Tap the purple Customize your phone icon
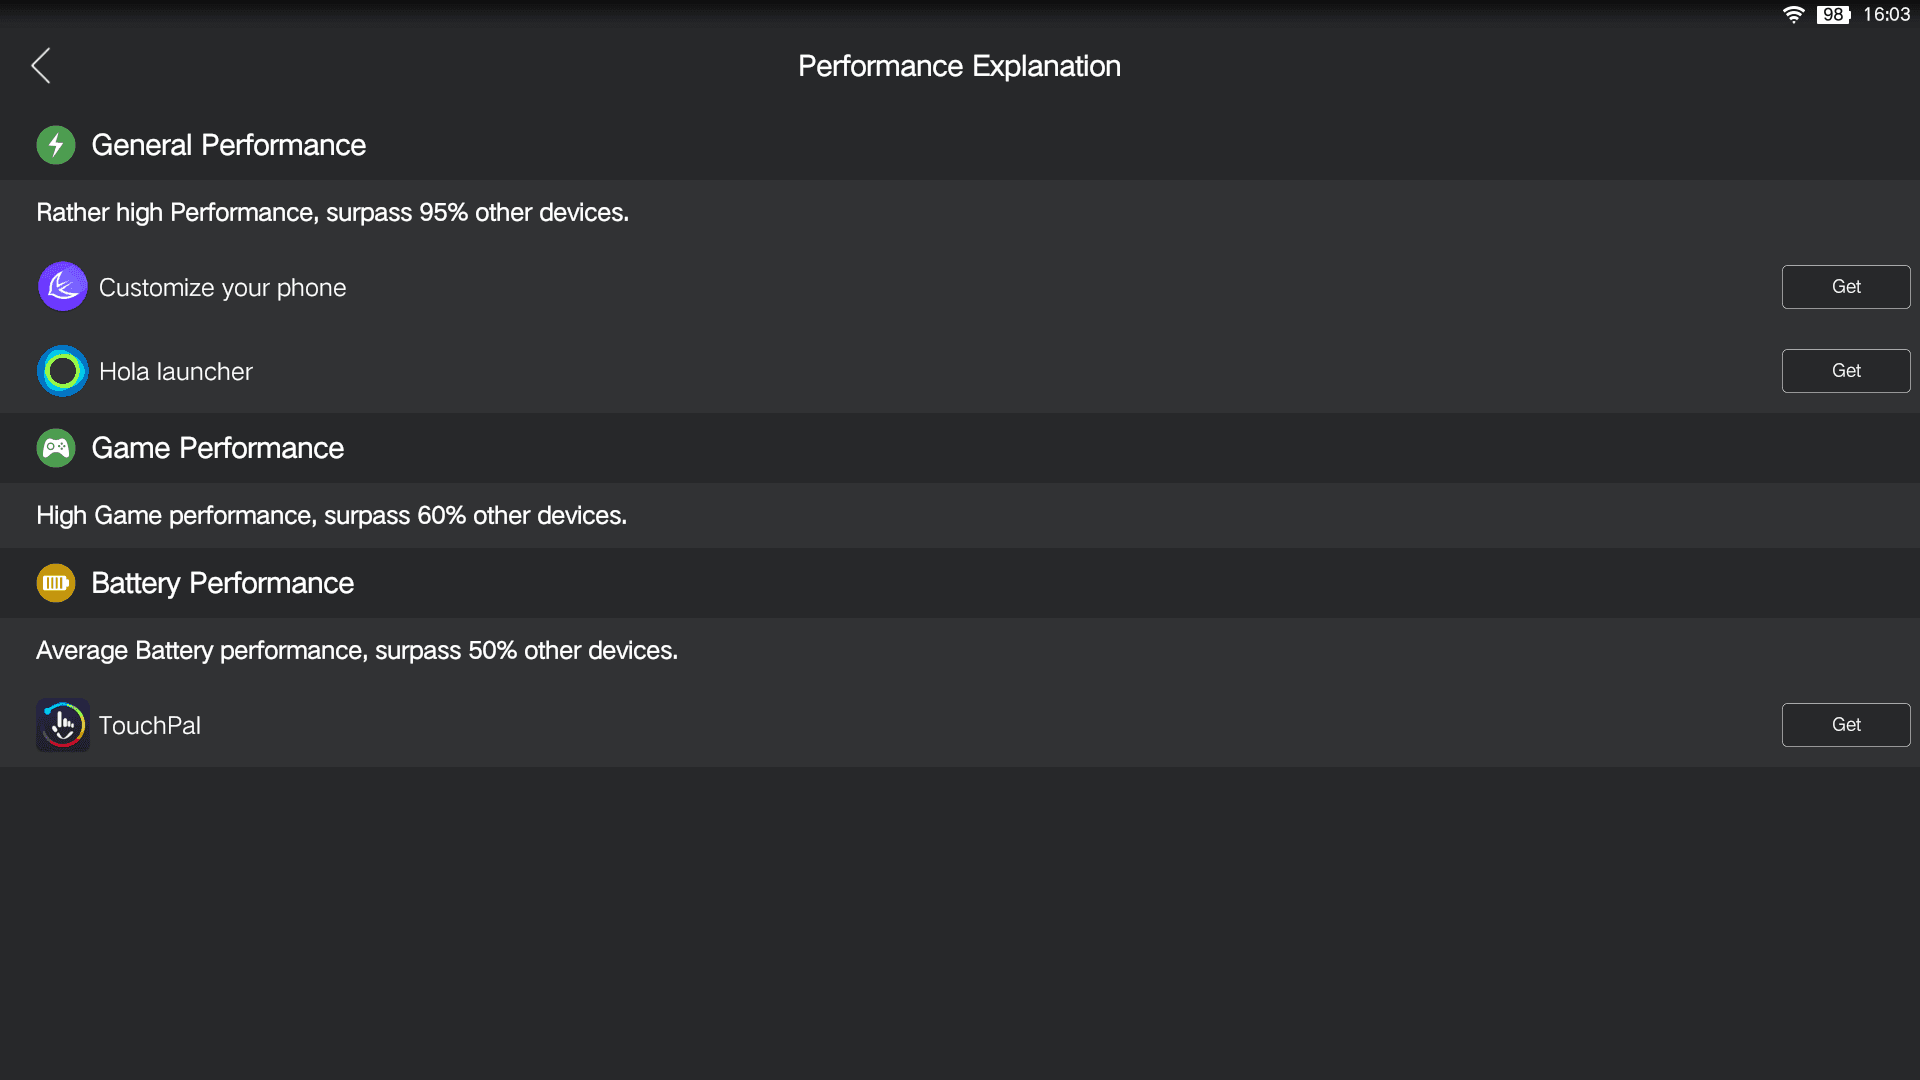Viewport: 1920px width, 1080px height. click(63, 287)
